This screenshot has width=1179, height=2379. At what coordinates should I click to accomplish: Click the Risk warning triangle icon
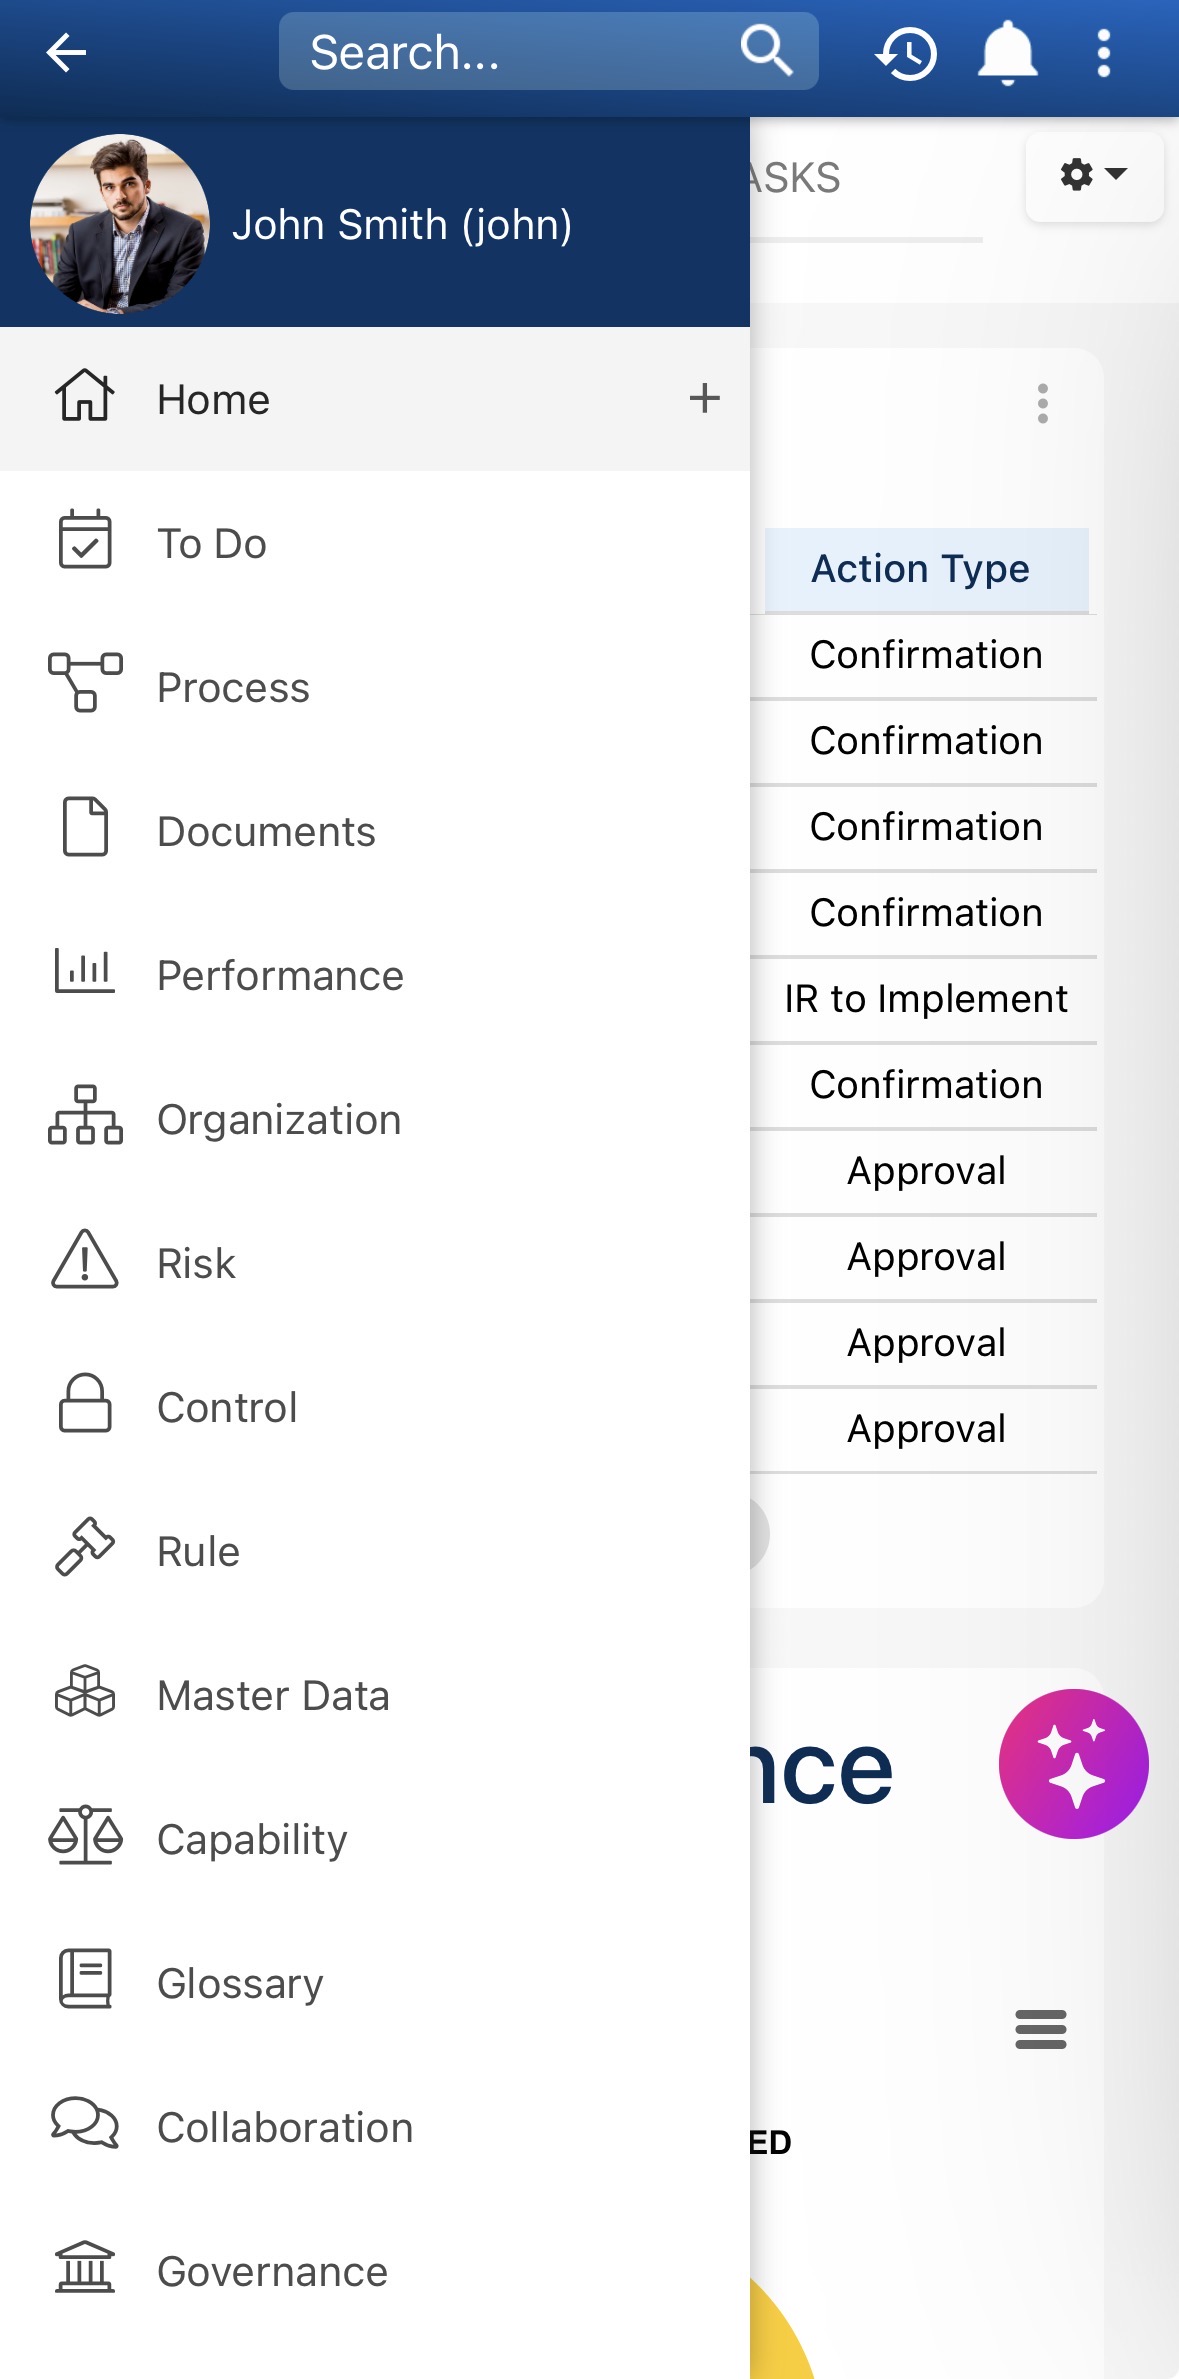click(x=85, y=1262)
